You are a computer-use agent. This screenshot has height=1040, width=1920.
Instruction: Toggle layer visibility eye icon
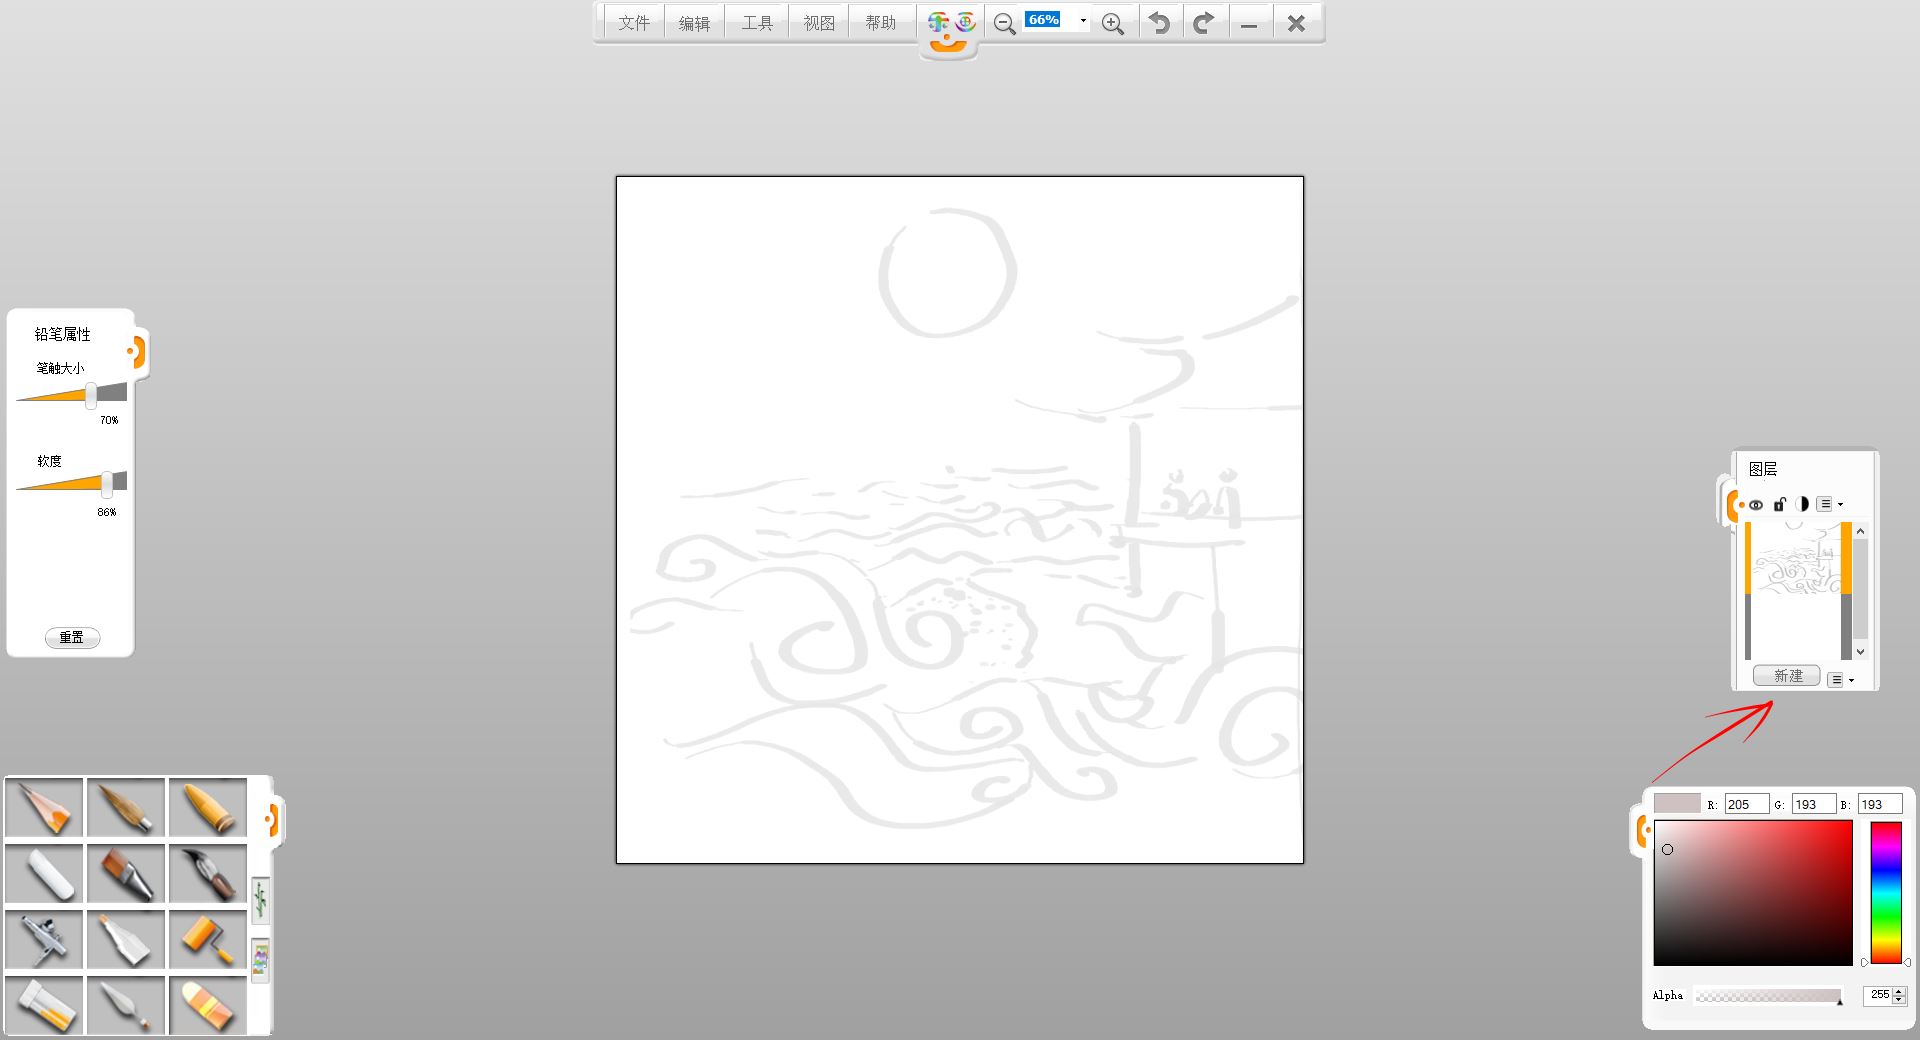pyautogui.click(x=1755, y=505)
